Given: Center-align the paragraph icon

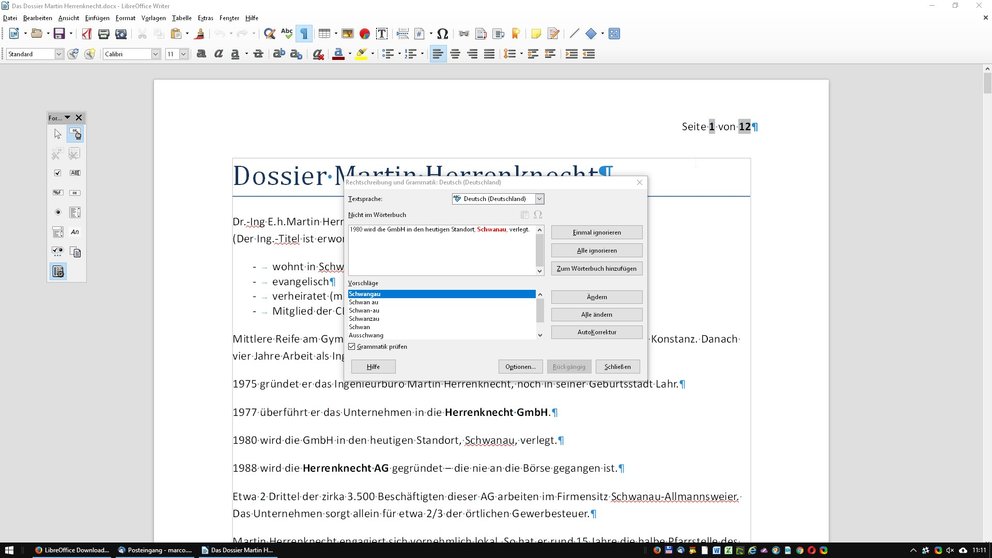Looking at the screenshot, I should click(455, 54).
